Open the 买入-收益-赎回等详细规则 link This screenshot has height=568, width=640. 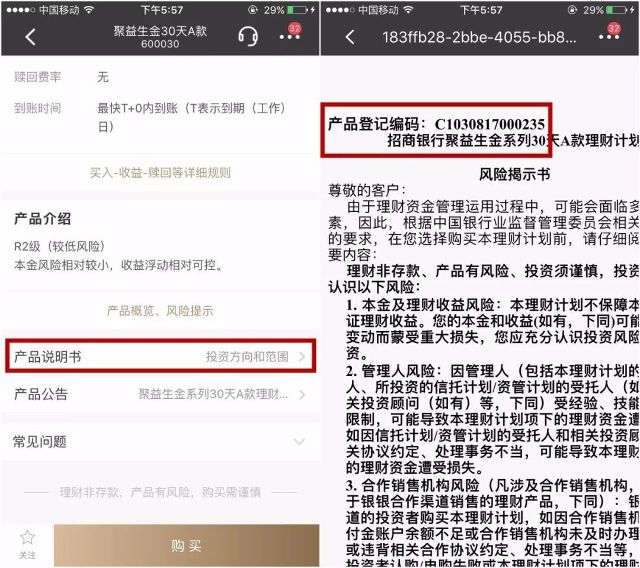tap(160, 173)
